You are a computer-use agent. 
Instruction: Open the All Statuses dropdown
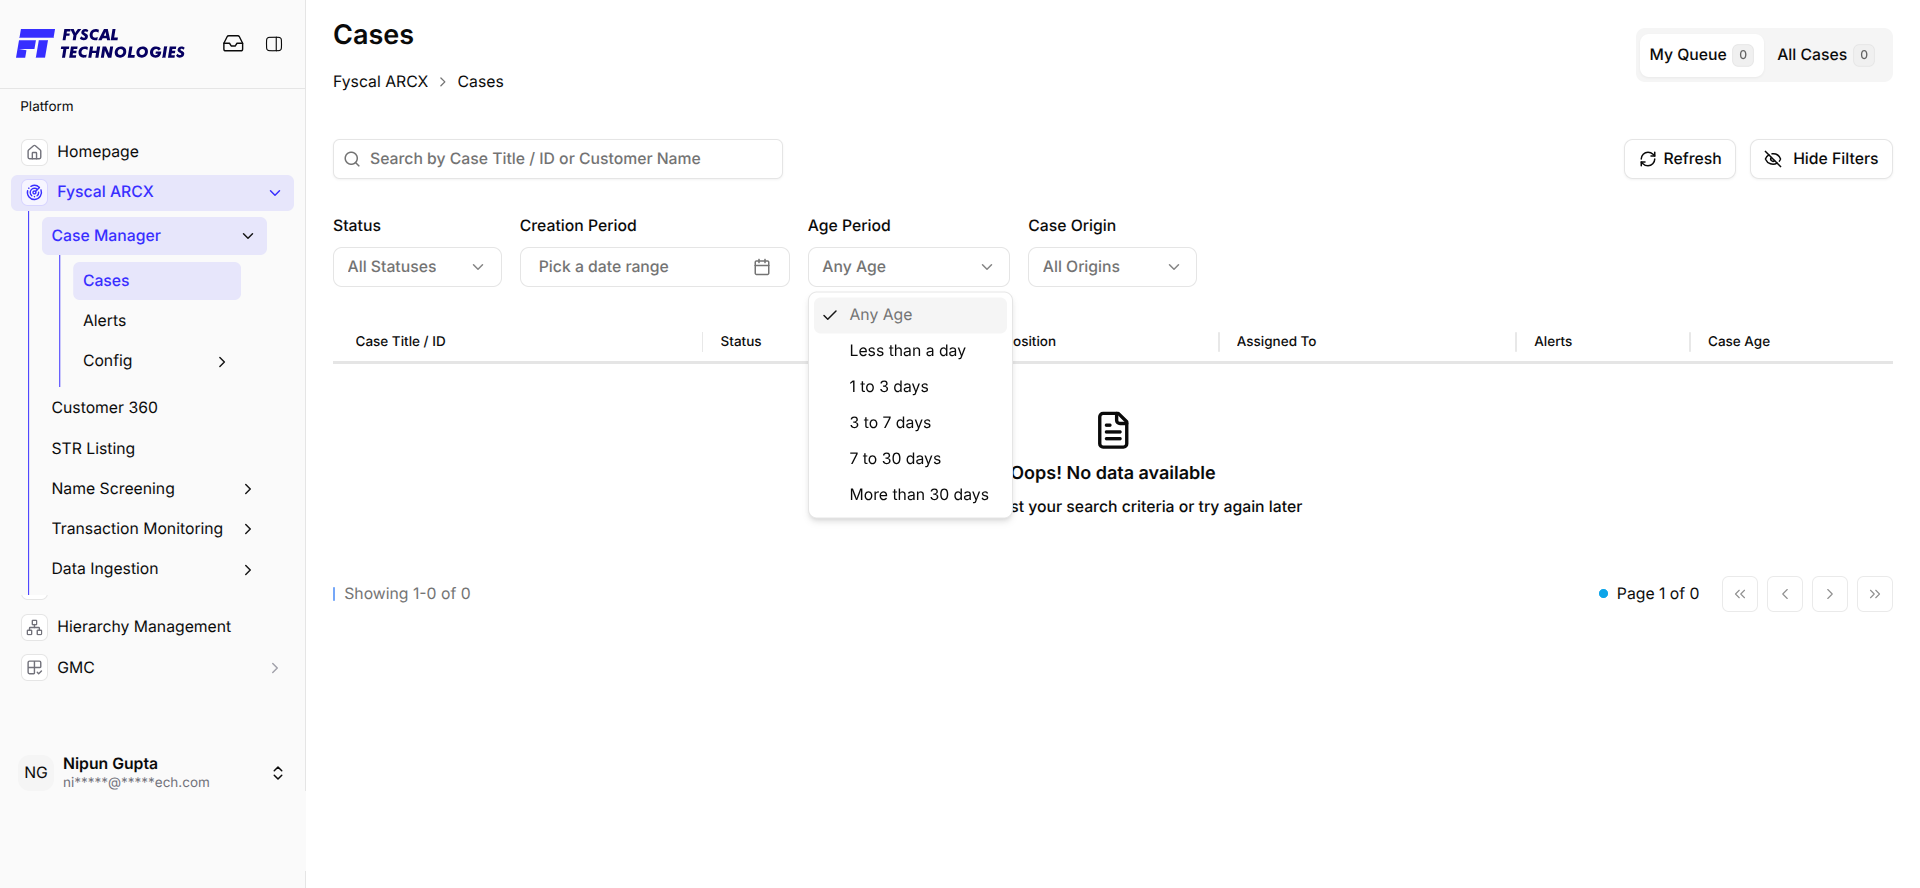(417, 267)
